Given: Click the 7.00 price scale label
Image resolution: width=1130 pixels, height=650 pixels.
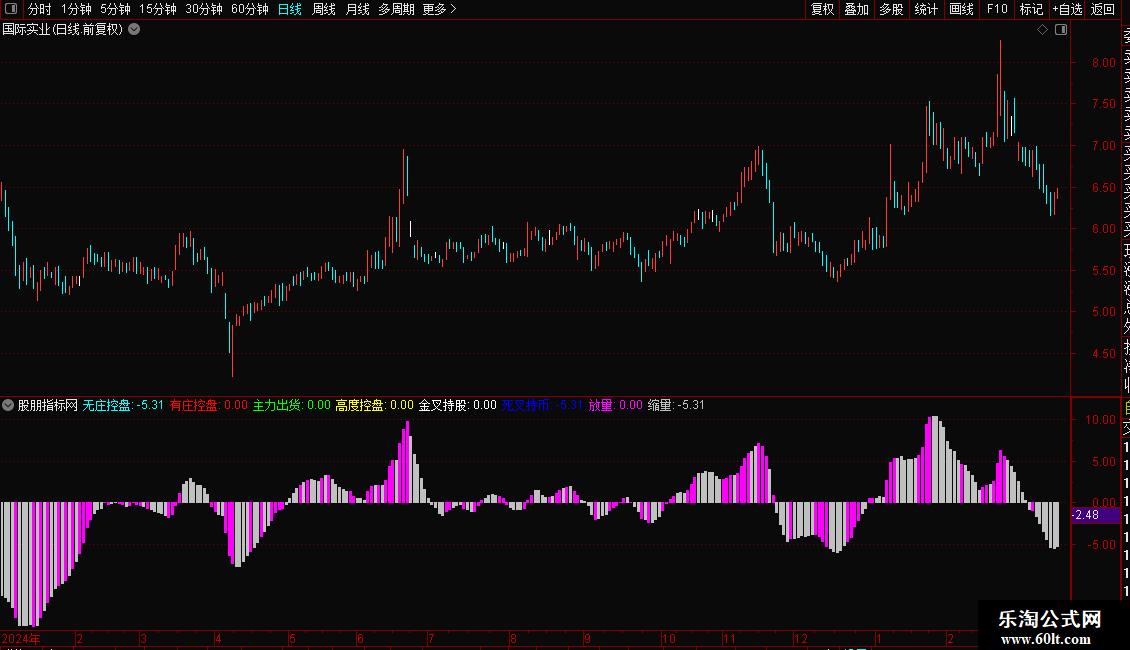Looking at the screenshot, I should [x=1103, y=146].
